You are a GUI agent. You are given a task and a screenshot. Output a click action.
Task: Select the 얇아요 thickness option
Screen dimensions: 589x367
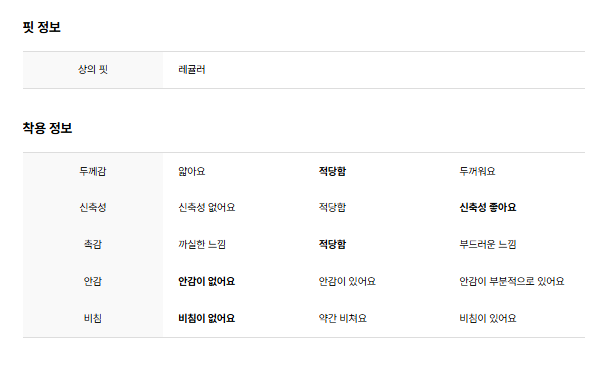click(x=192, y=171)
